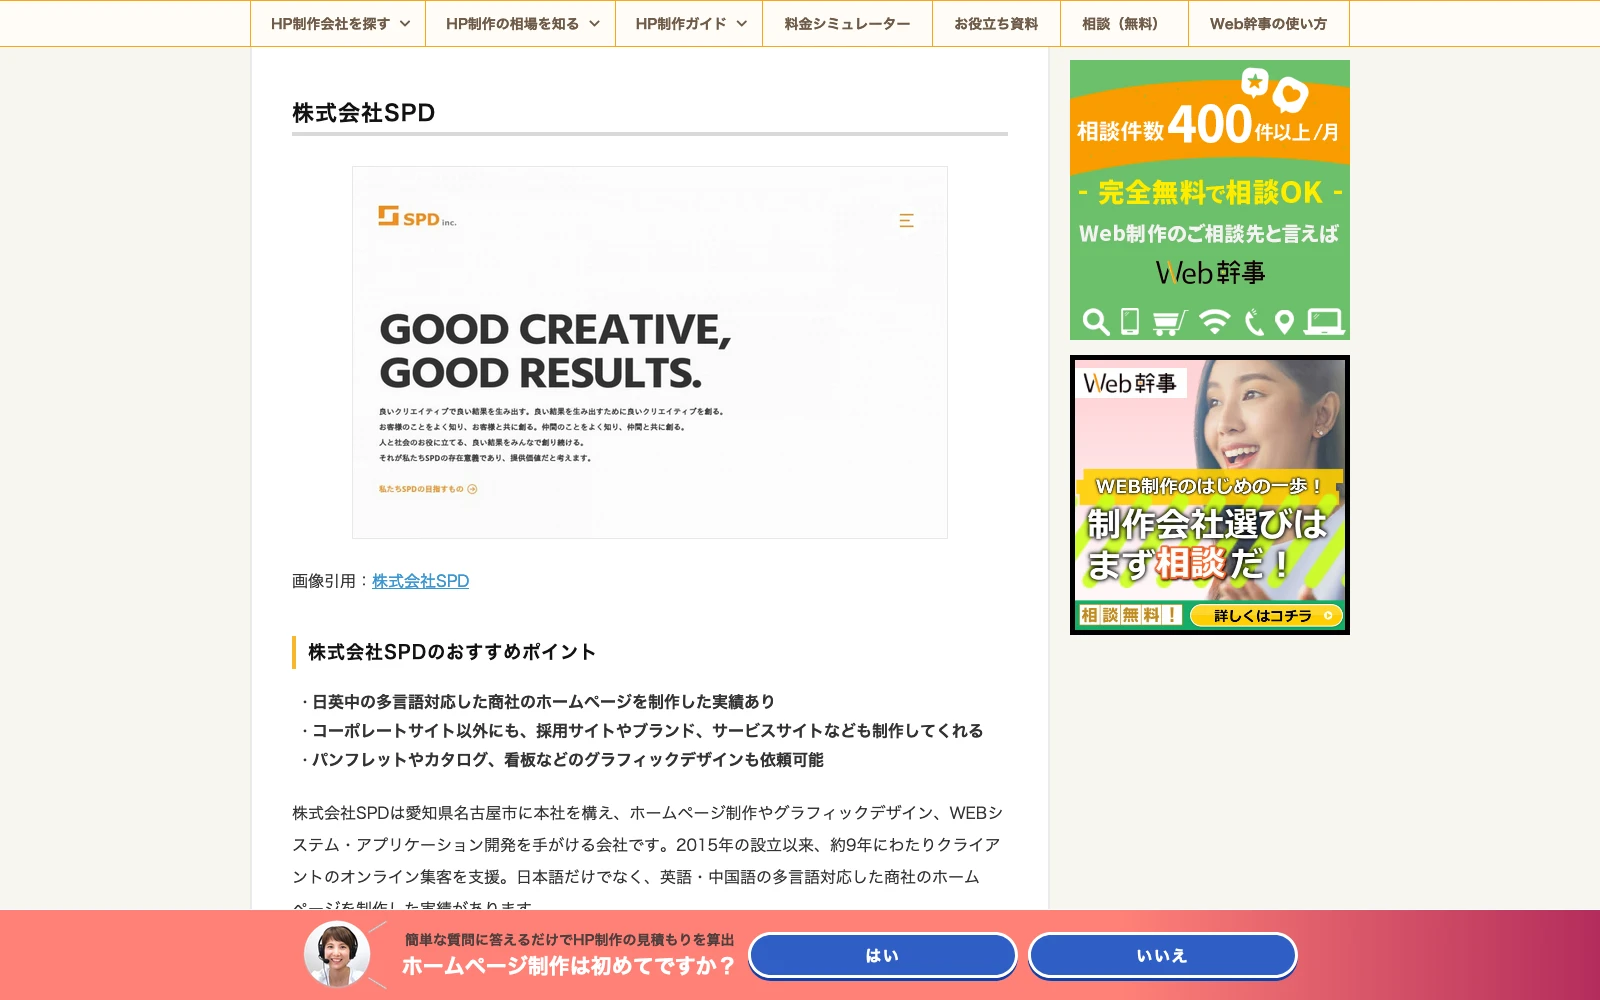This screenshot has height=1000, width=1600.
Task: Select 相談（無料） in the nav bar
Action: [x=1124, y=24]
